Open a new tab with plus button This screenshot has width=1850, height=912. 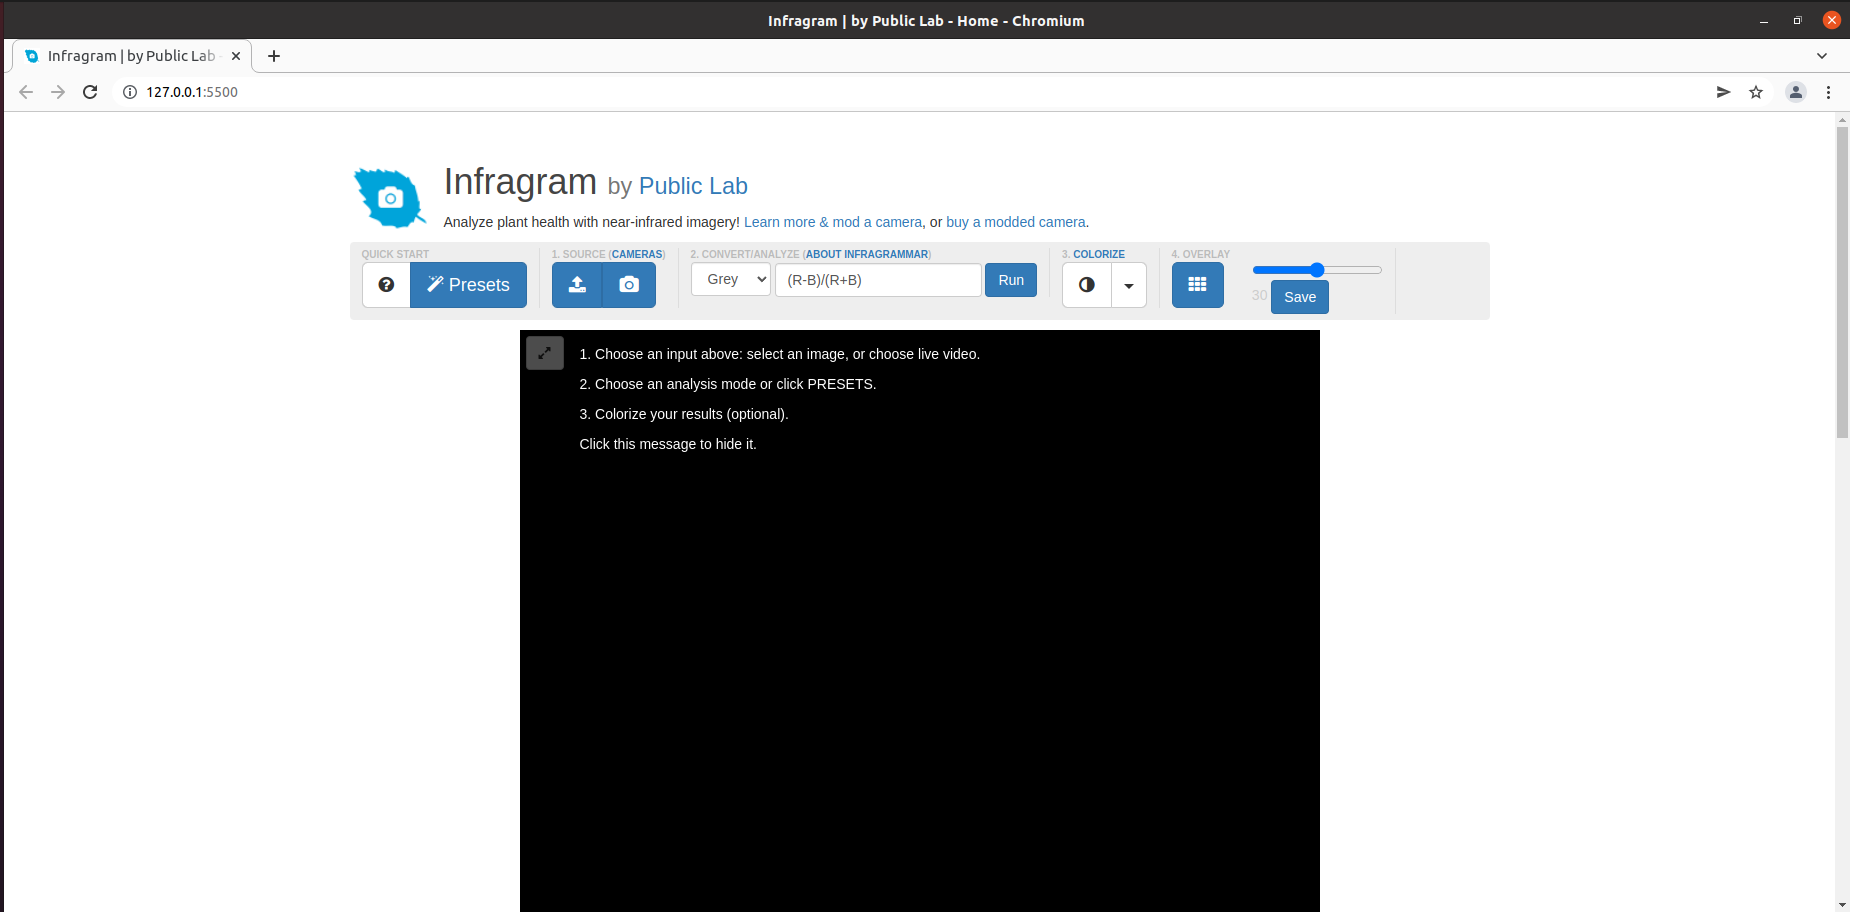(274, 56)
